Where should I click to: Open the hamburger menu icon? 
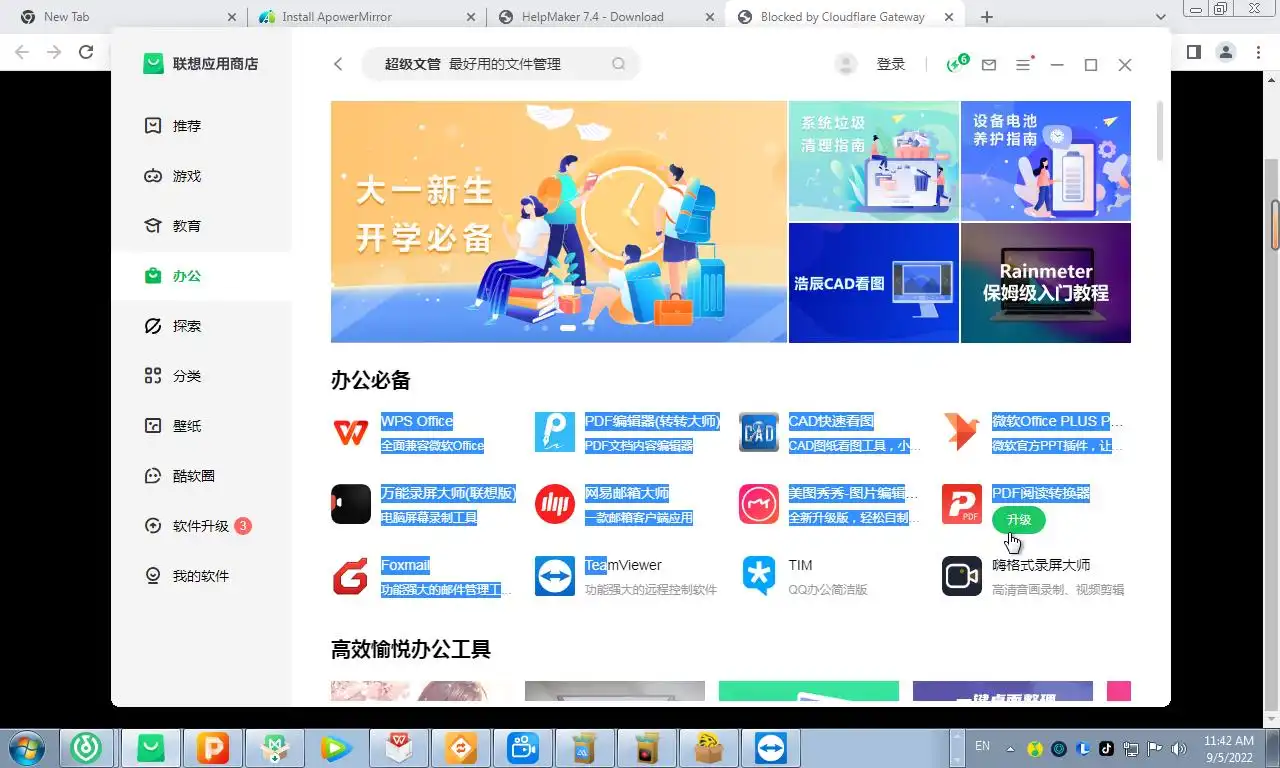(x=1024, y=64)
